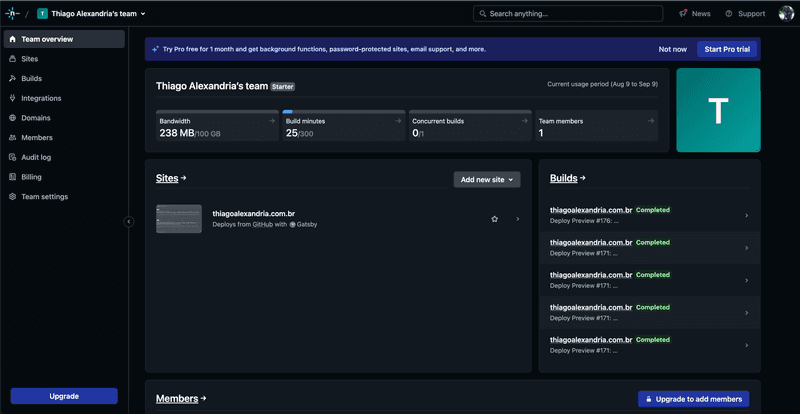Viewport: 800px width, 414px height.
Task: Click the large teal T team avatar
Action: 718,110
